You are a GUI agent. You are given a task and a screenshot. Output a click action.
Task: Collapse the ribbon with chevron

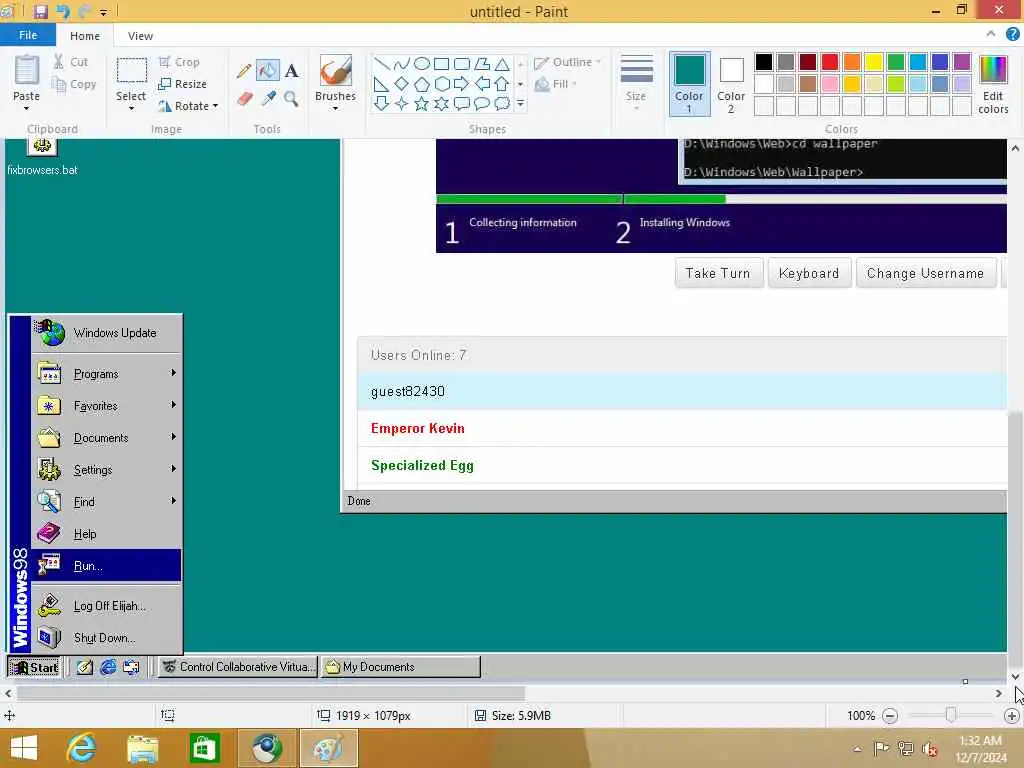tap(991, 34)
